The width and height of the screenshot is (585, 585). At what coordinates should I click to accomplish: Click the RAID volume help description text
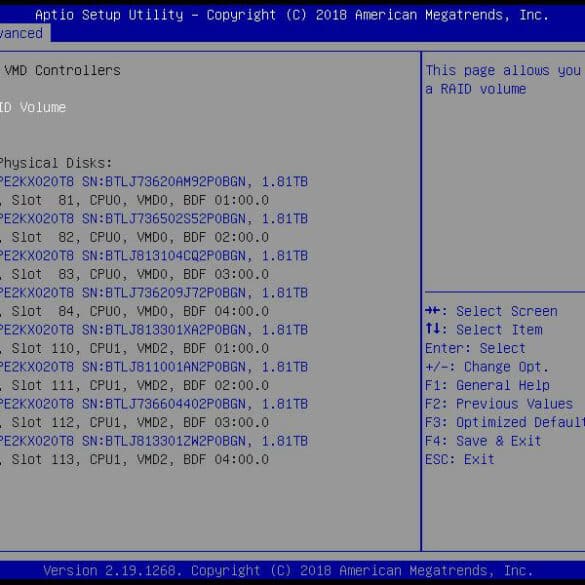point(504,80)
